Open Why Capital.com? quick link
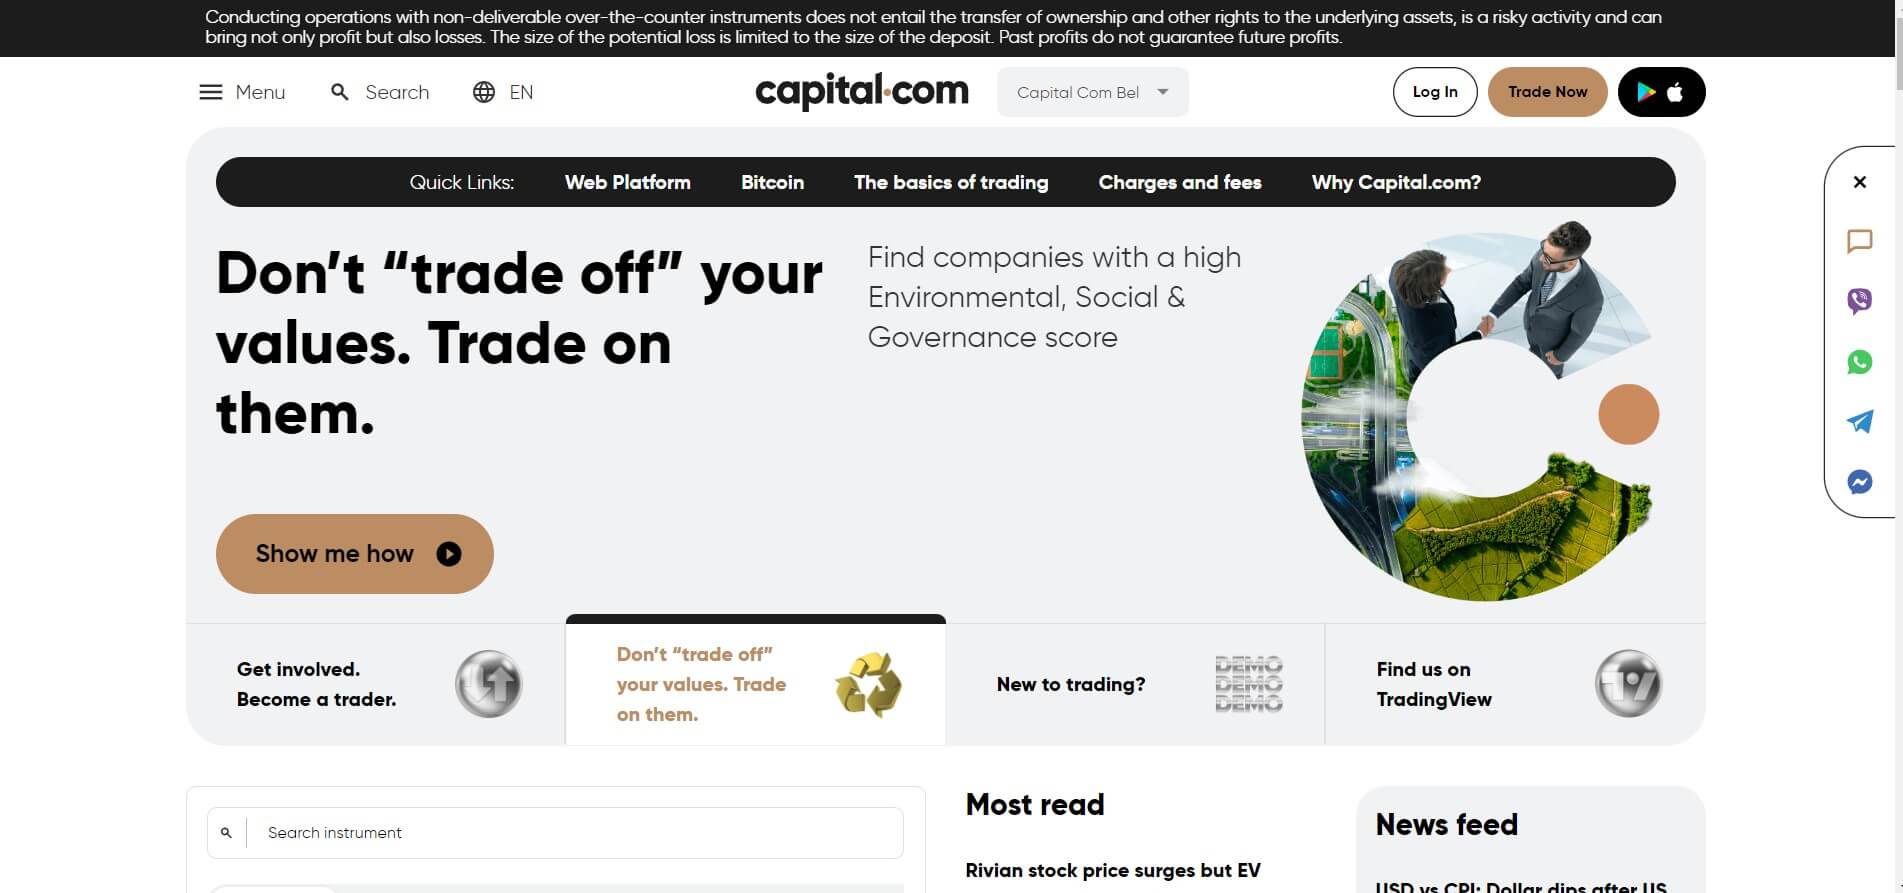This screenshot has width=1903, height=893. [1396, 182]
